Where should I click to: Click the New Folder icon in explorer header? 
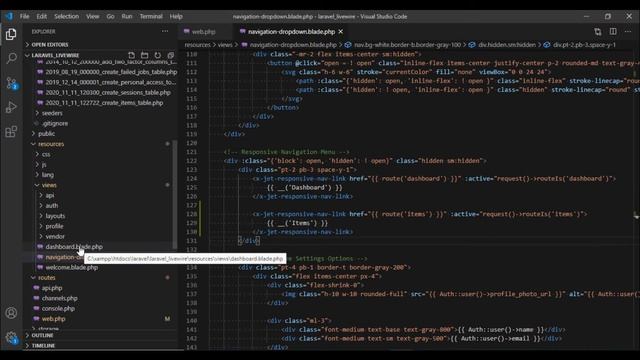tap(144, 55)
